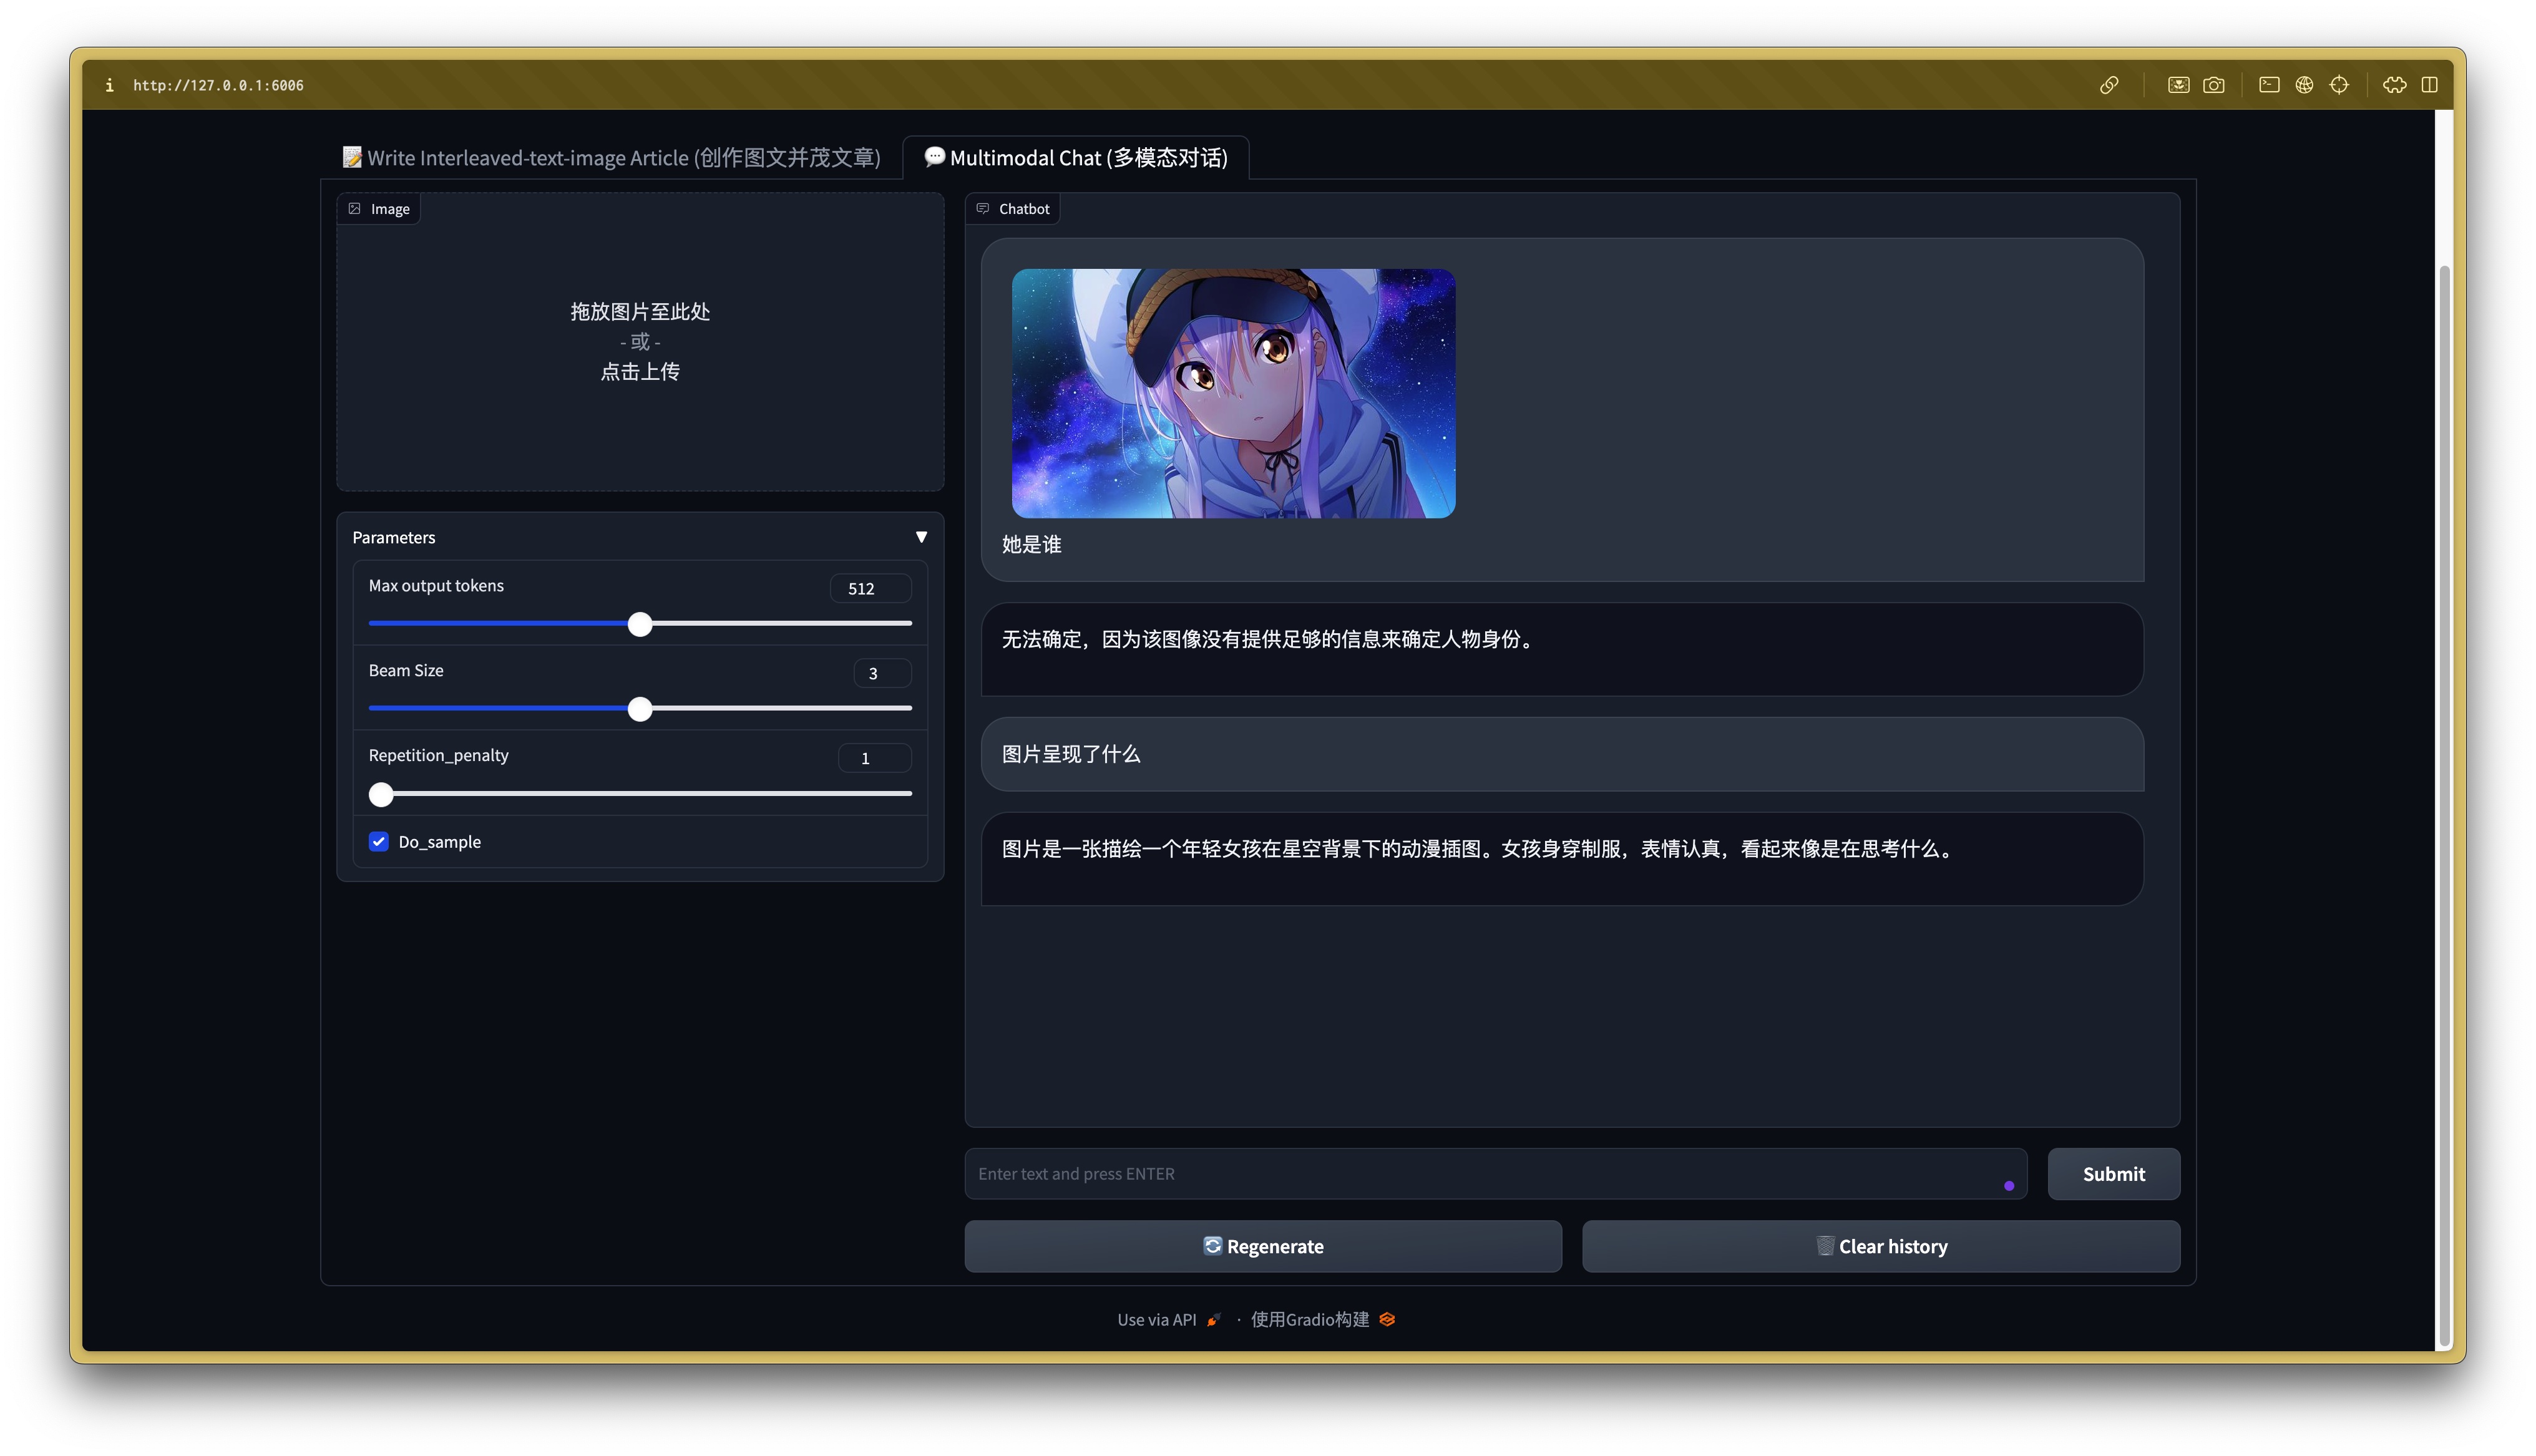Screen dimensions: 2536x1456
Task: Click the Clear history button
Action: point(1880,1246)
